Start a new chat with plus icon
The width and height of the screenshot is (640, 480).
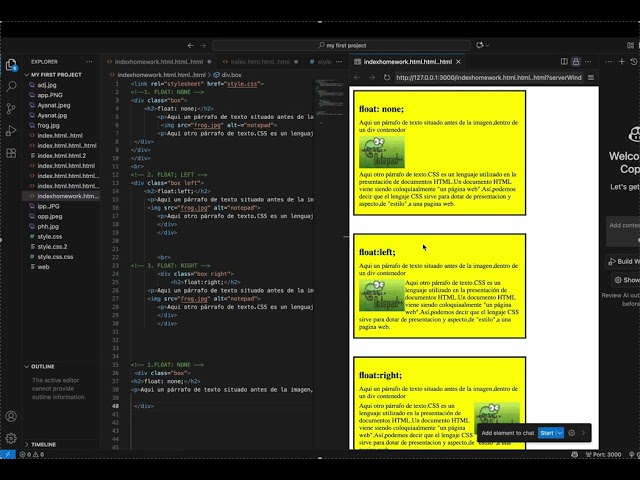622,62
